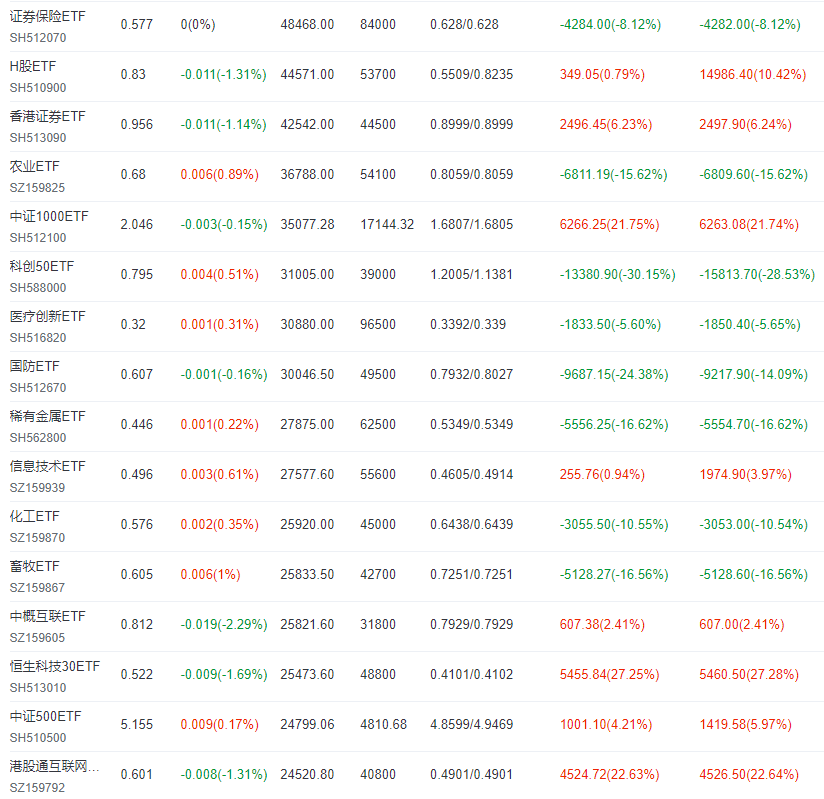This screenshot has width=824, height=799.
Task: Select code SH513010
Action: [38, 687]
